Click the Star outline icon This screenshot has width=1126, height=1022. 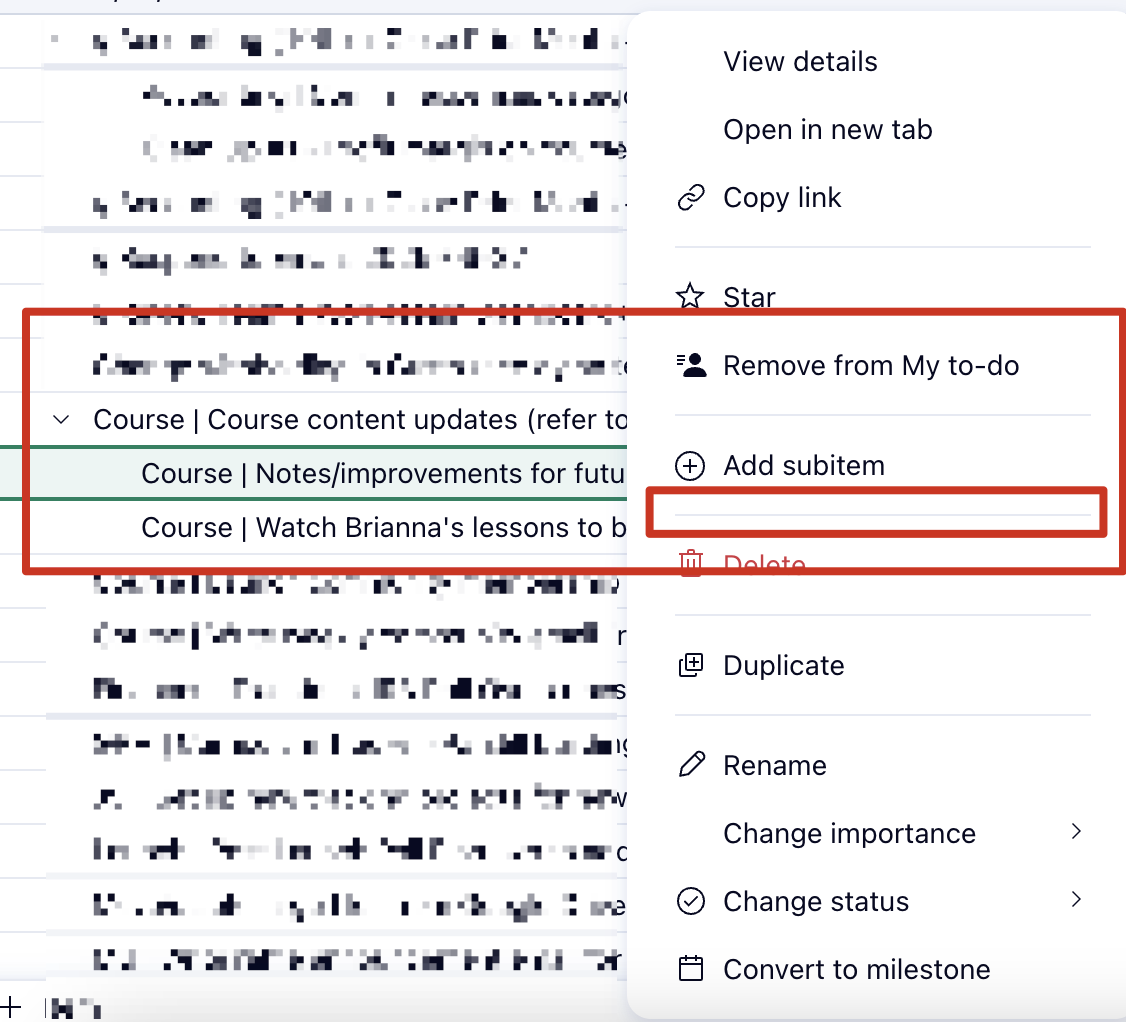(691, 297)
